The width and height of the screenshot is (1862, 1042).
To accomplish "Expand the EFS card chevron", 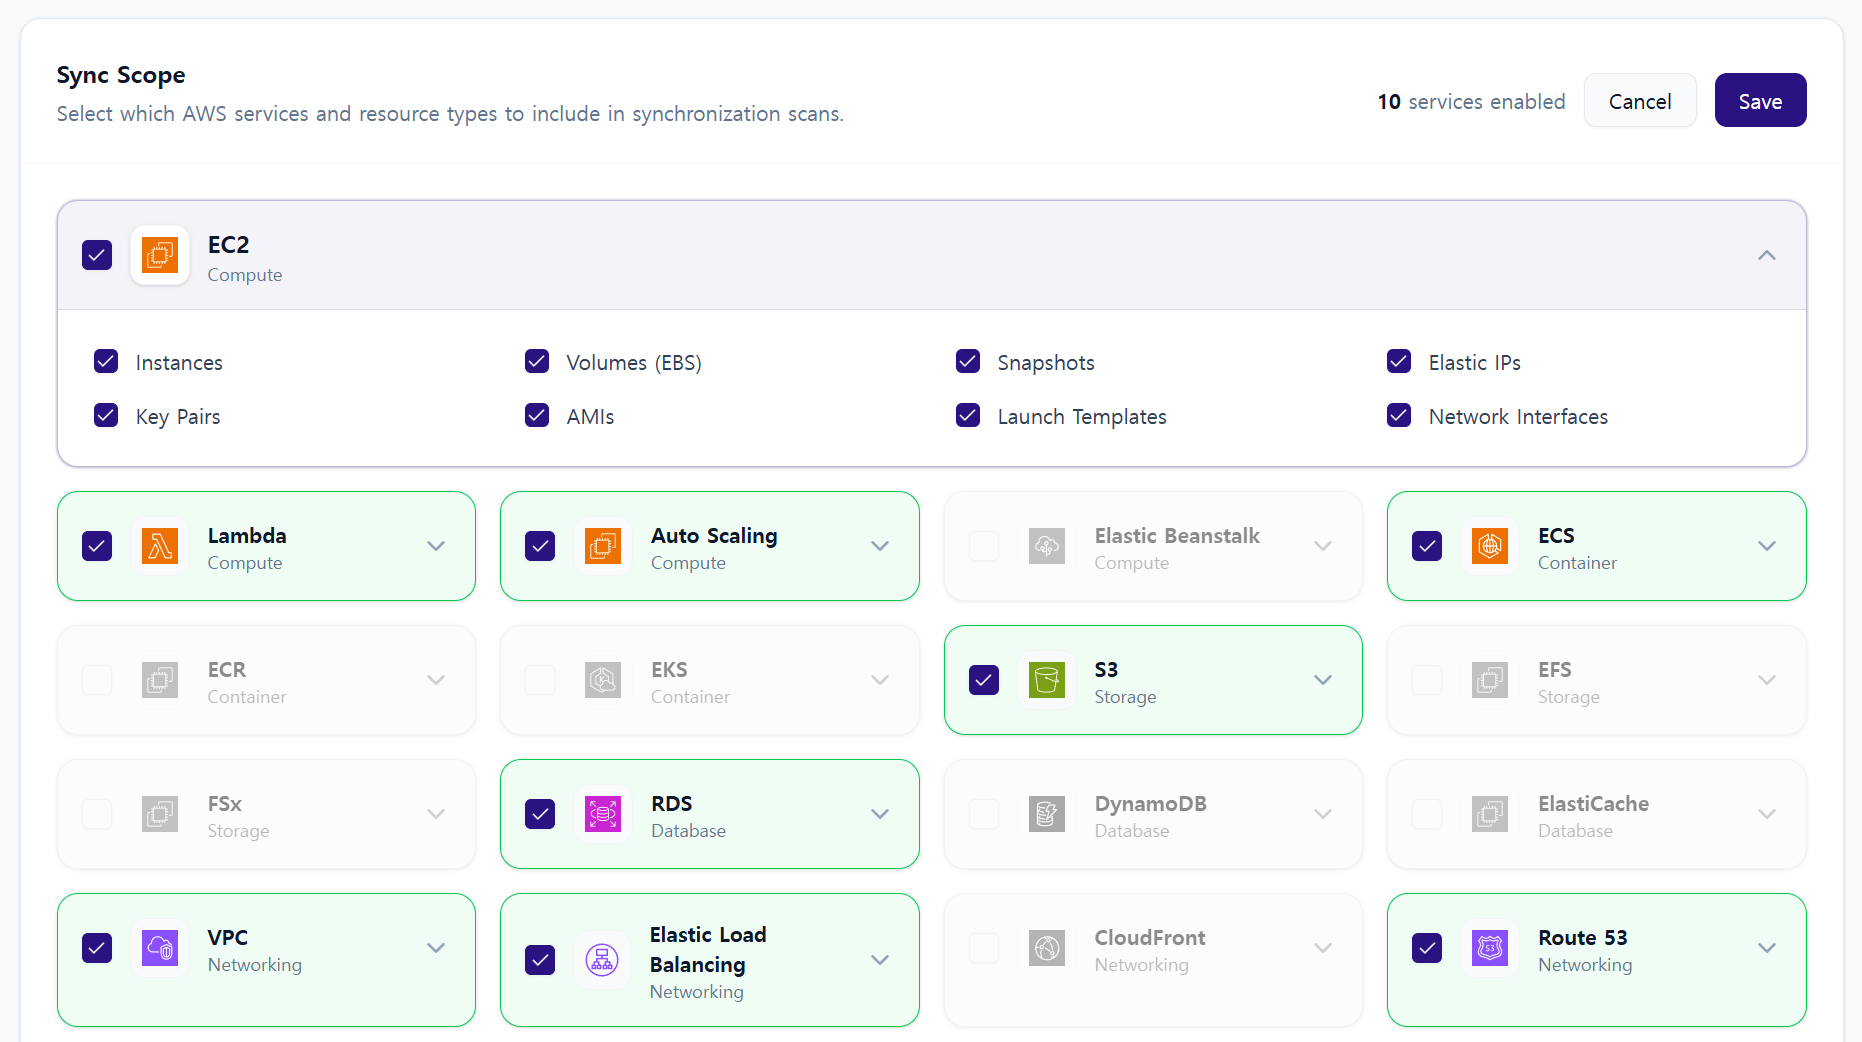I will (x=1767, y=680).
